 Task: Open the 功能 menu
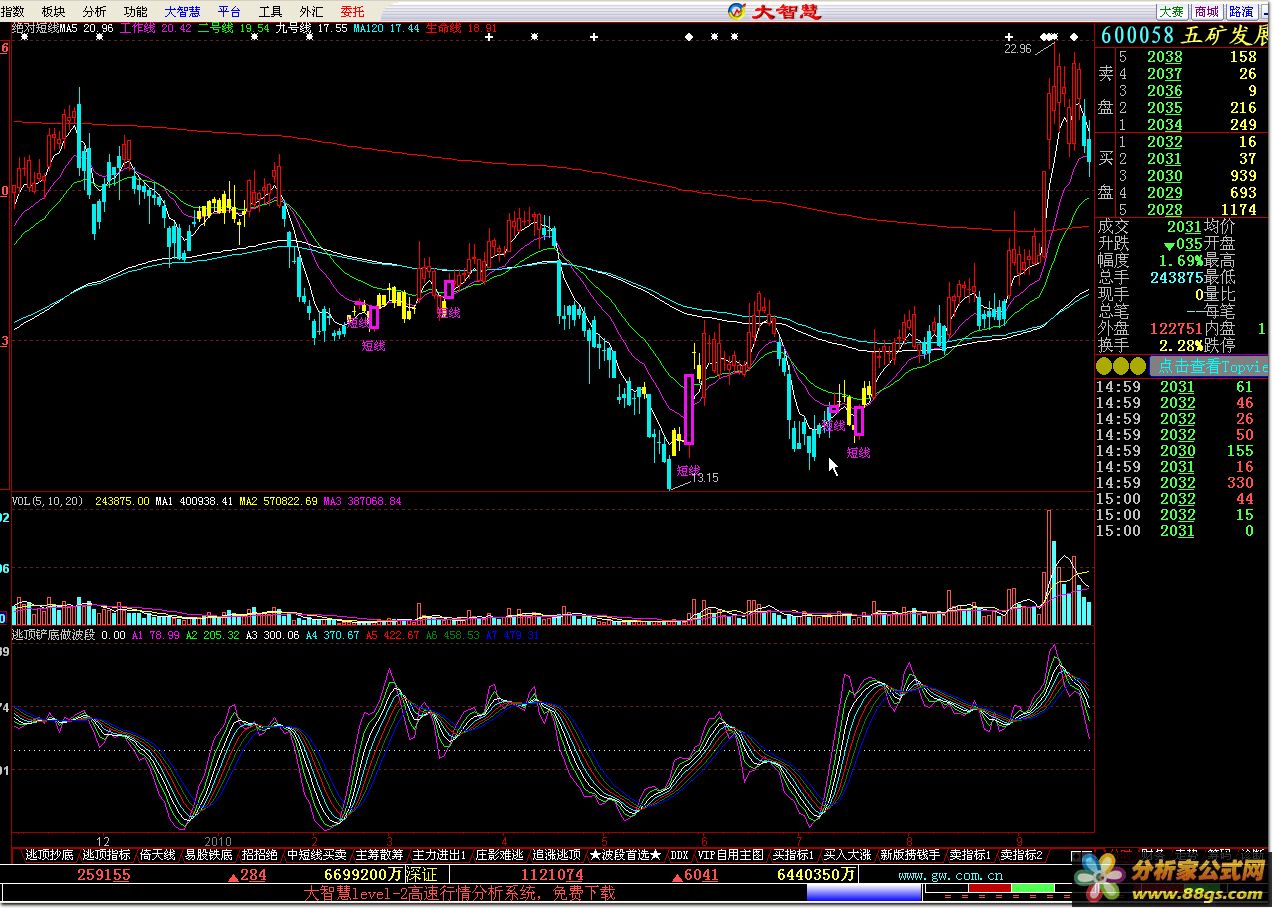click(x=135, y=11)
